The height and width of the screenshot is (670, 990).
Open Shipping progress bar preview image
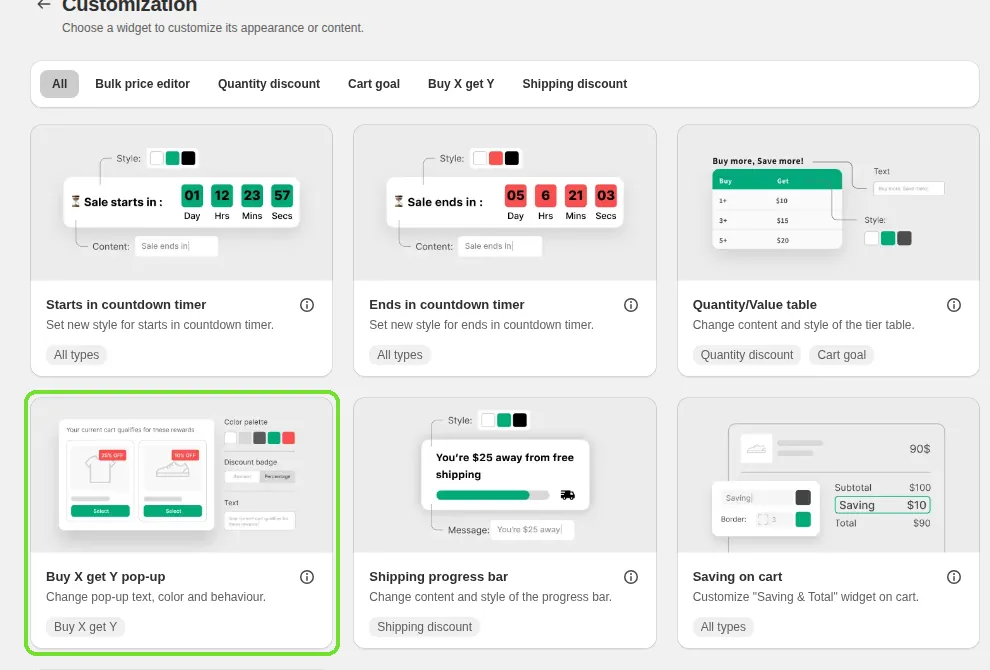(x=505, y=475)
